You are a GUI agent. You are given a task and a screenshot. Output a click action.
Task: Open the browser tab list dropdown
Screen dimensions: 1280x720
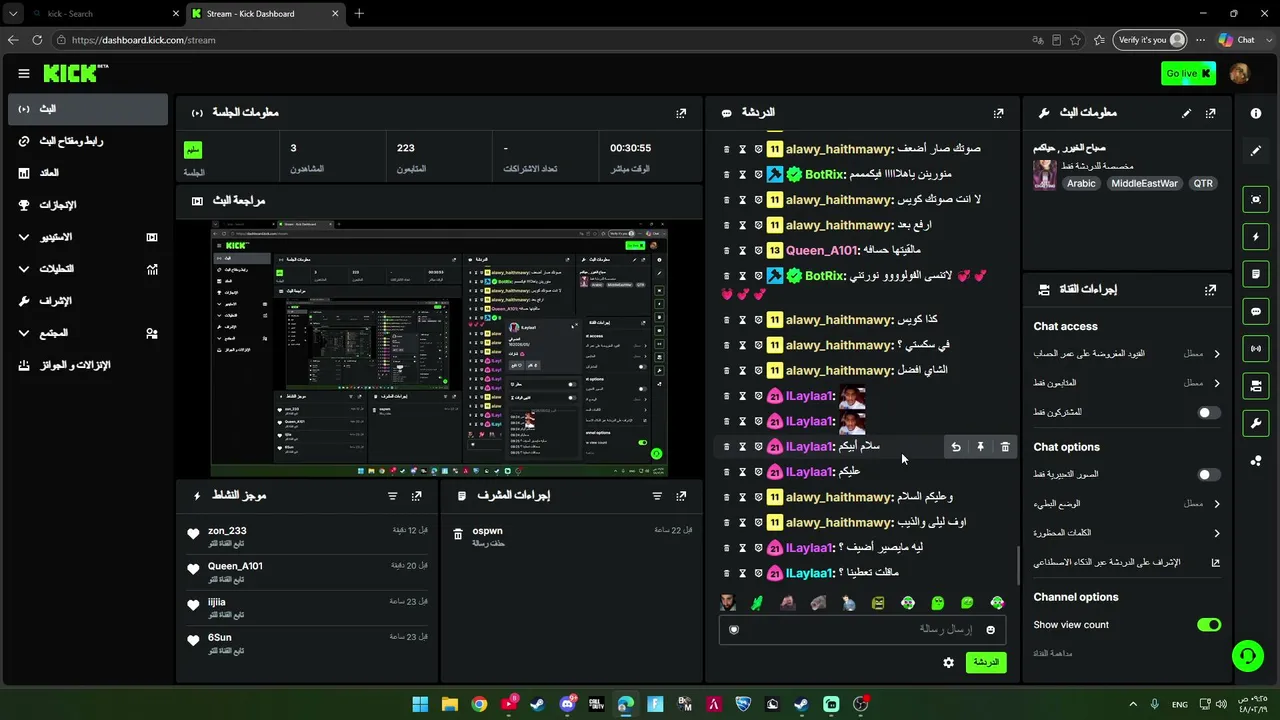(13, 14)
